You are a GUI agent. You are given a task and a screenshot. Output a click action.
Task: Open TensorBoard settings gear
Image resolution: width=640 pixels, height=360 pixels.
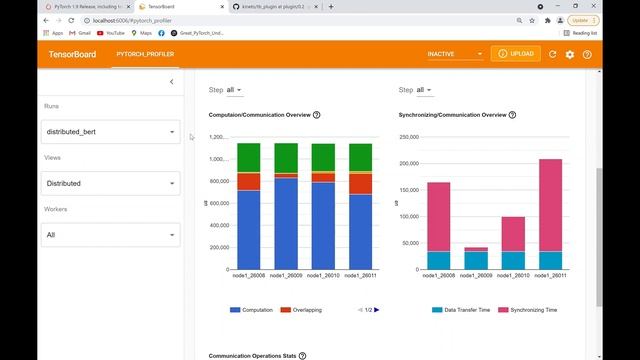click(570, 54)
